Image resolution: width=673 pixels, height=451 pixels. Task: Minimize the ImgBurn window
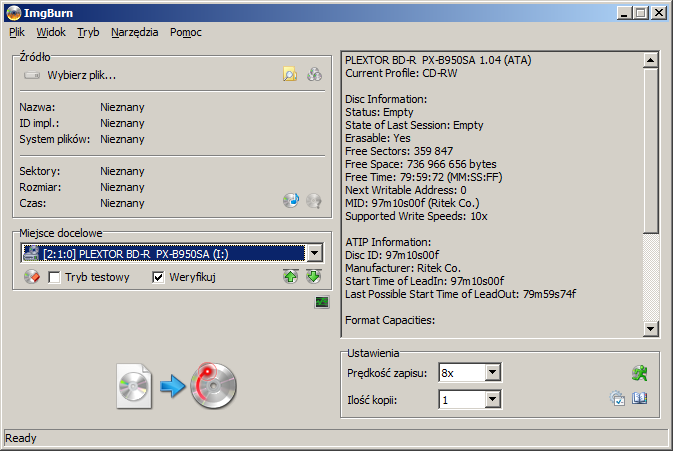coord(624,13)
